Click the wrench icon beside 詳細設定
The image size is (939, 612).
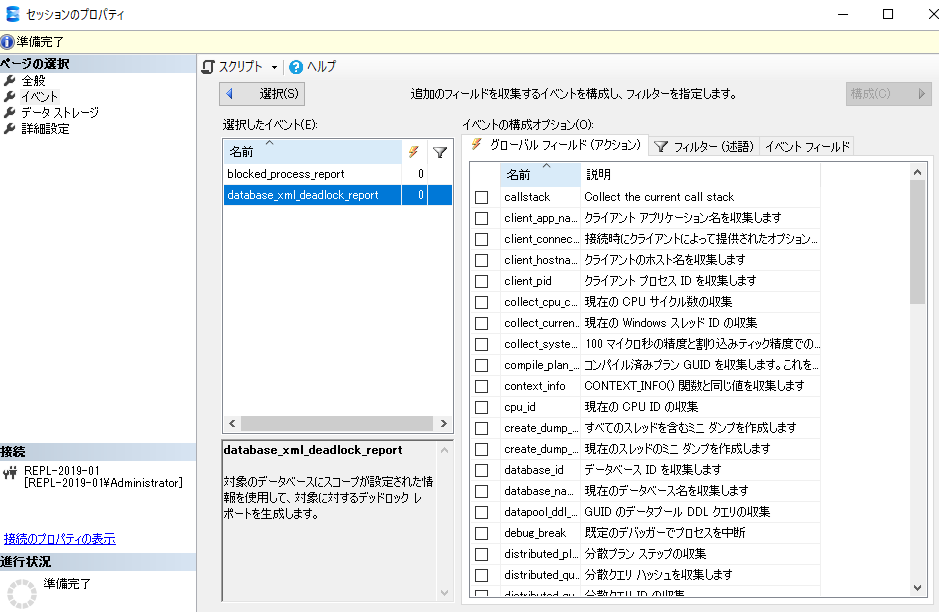[10, 129]
